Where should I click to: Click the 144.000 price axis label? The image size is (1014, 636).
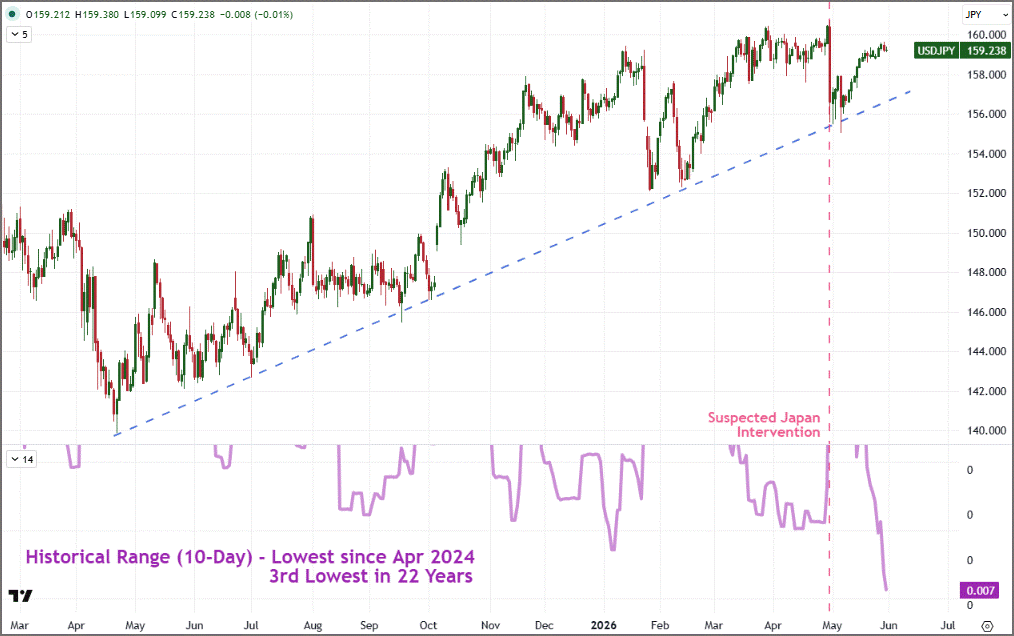(986, 351)
